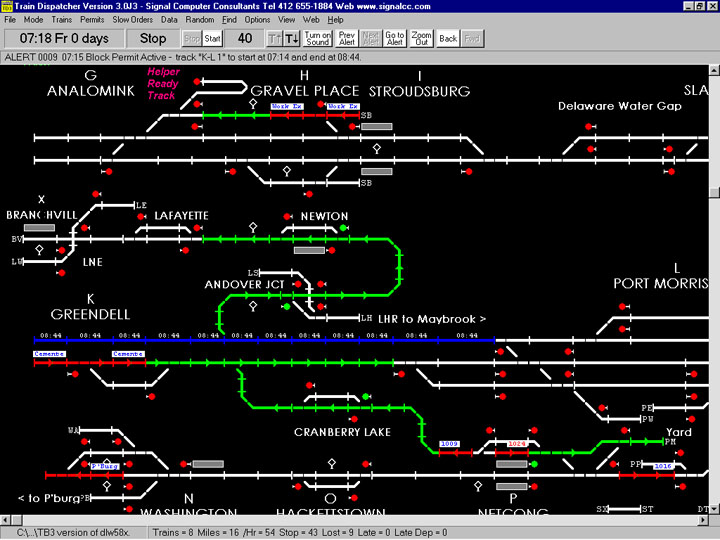Expand the Options menu
The width and height of the screenshot is (720, 540).
(257, 19)
